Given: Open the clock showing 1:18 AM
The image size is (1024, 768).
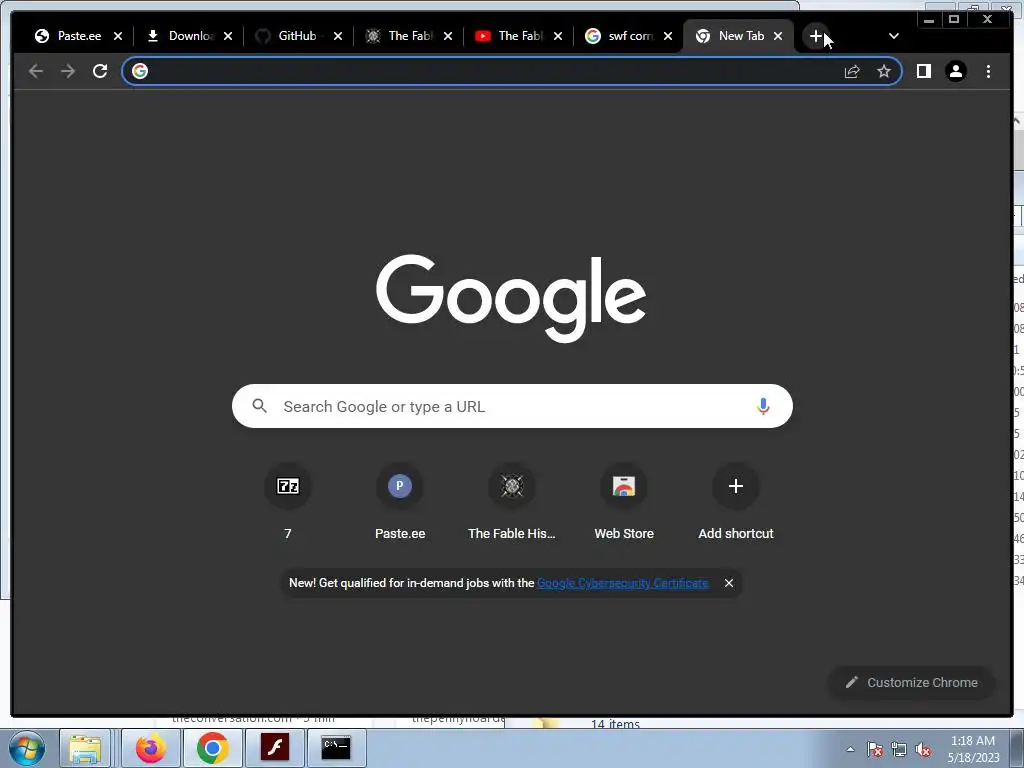Looking at the screenshot, I should (973, 749).
